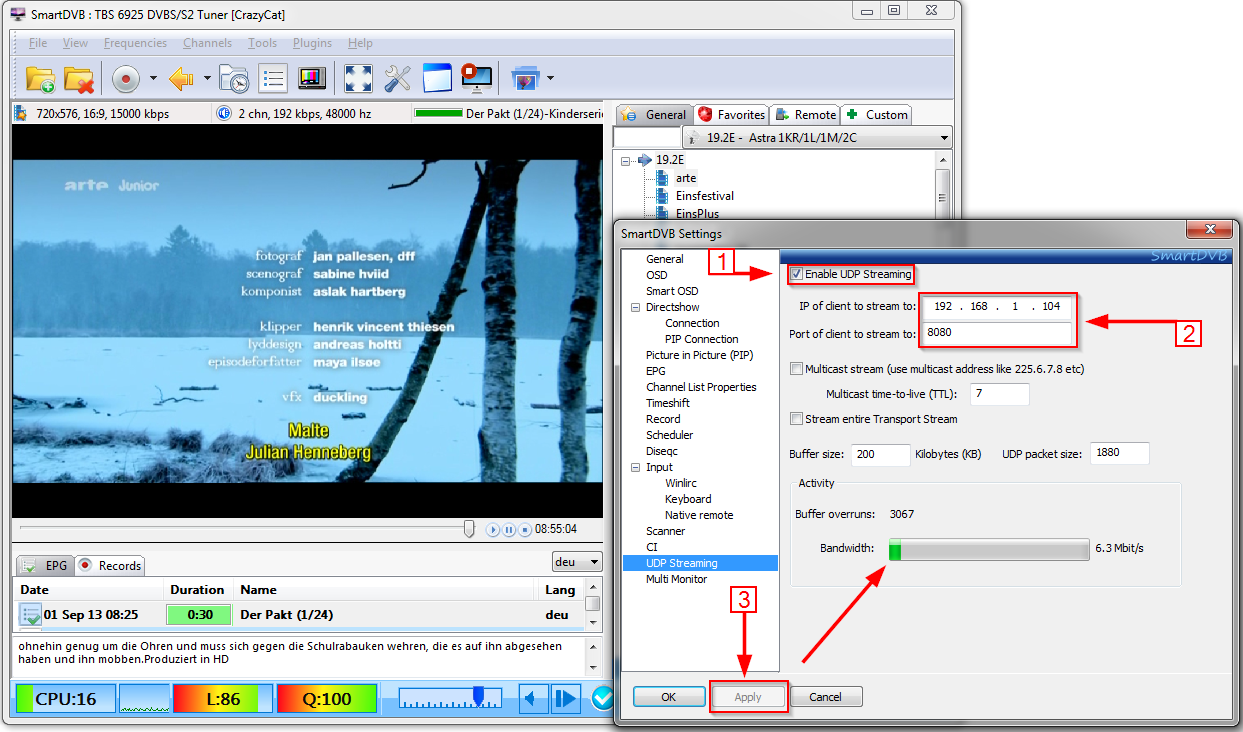Switch to fullscreen with the arrows icon

click(x=358, y=79)
